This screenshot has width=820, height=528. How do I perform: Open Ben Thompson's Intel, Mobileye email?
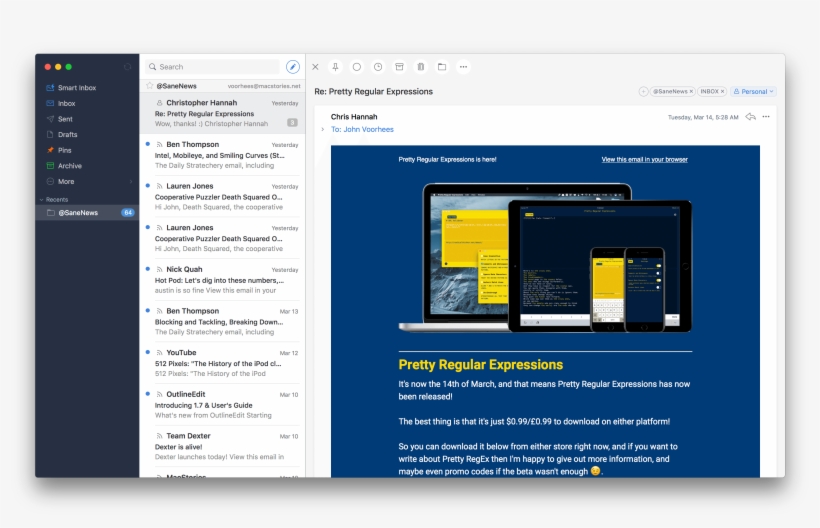pyautogui.click(x=222, y=155)
